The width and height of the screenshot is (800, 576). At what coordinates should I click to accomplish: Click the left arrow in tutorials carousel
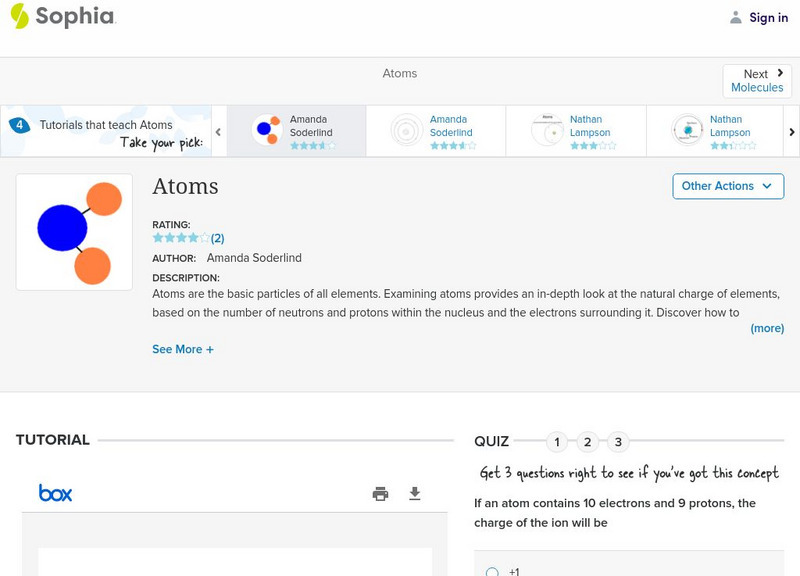click(x=218, y=131)
